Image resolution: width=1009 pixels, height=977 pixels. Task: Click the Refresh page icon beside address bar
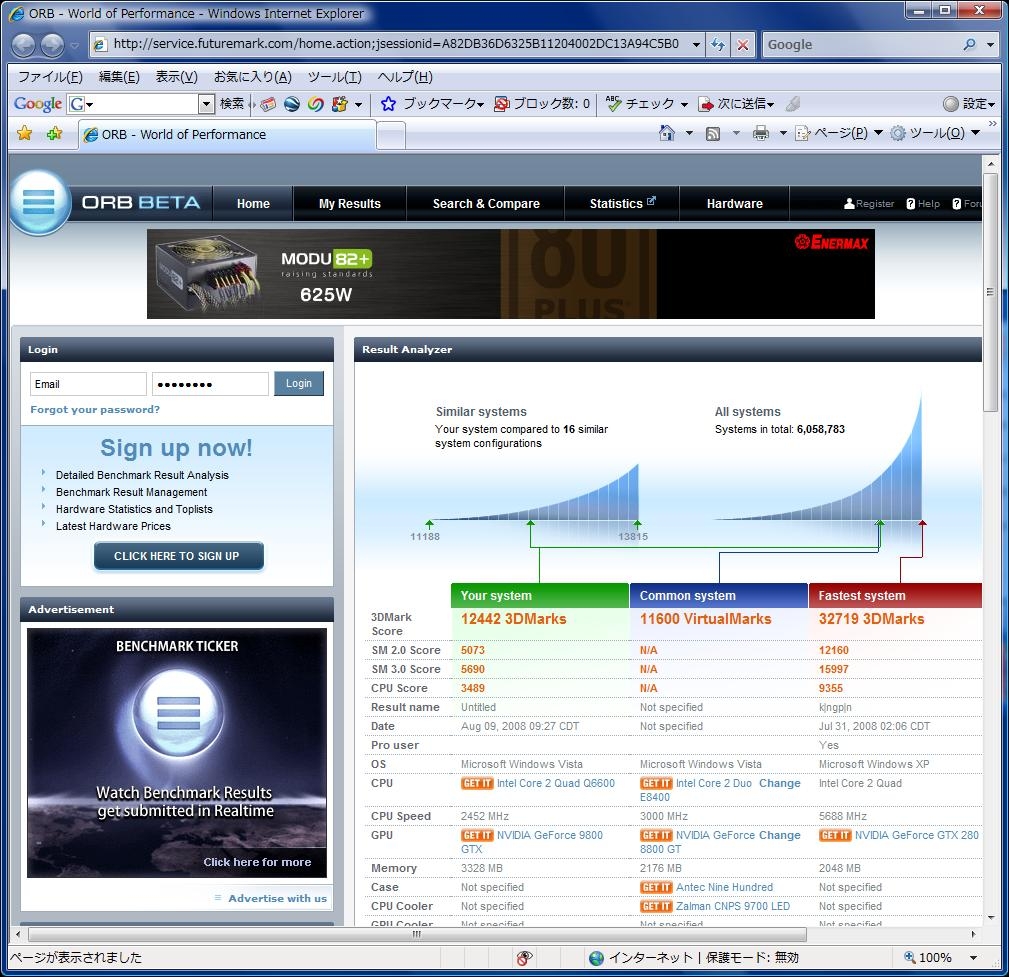[717, 44]
